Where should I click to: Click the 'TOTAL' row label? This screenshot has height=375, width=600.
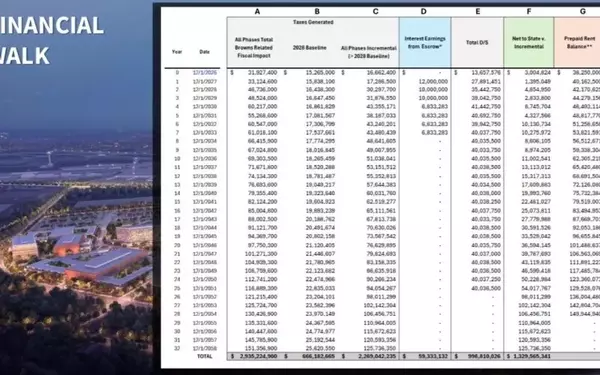[205, 356]
